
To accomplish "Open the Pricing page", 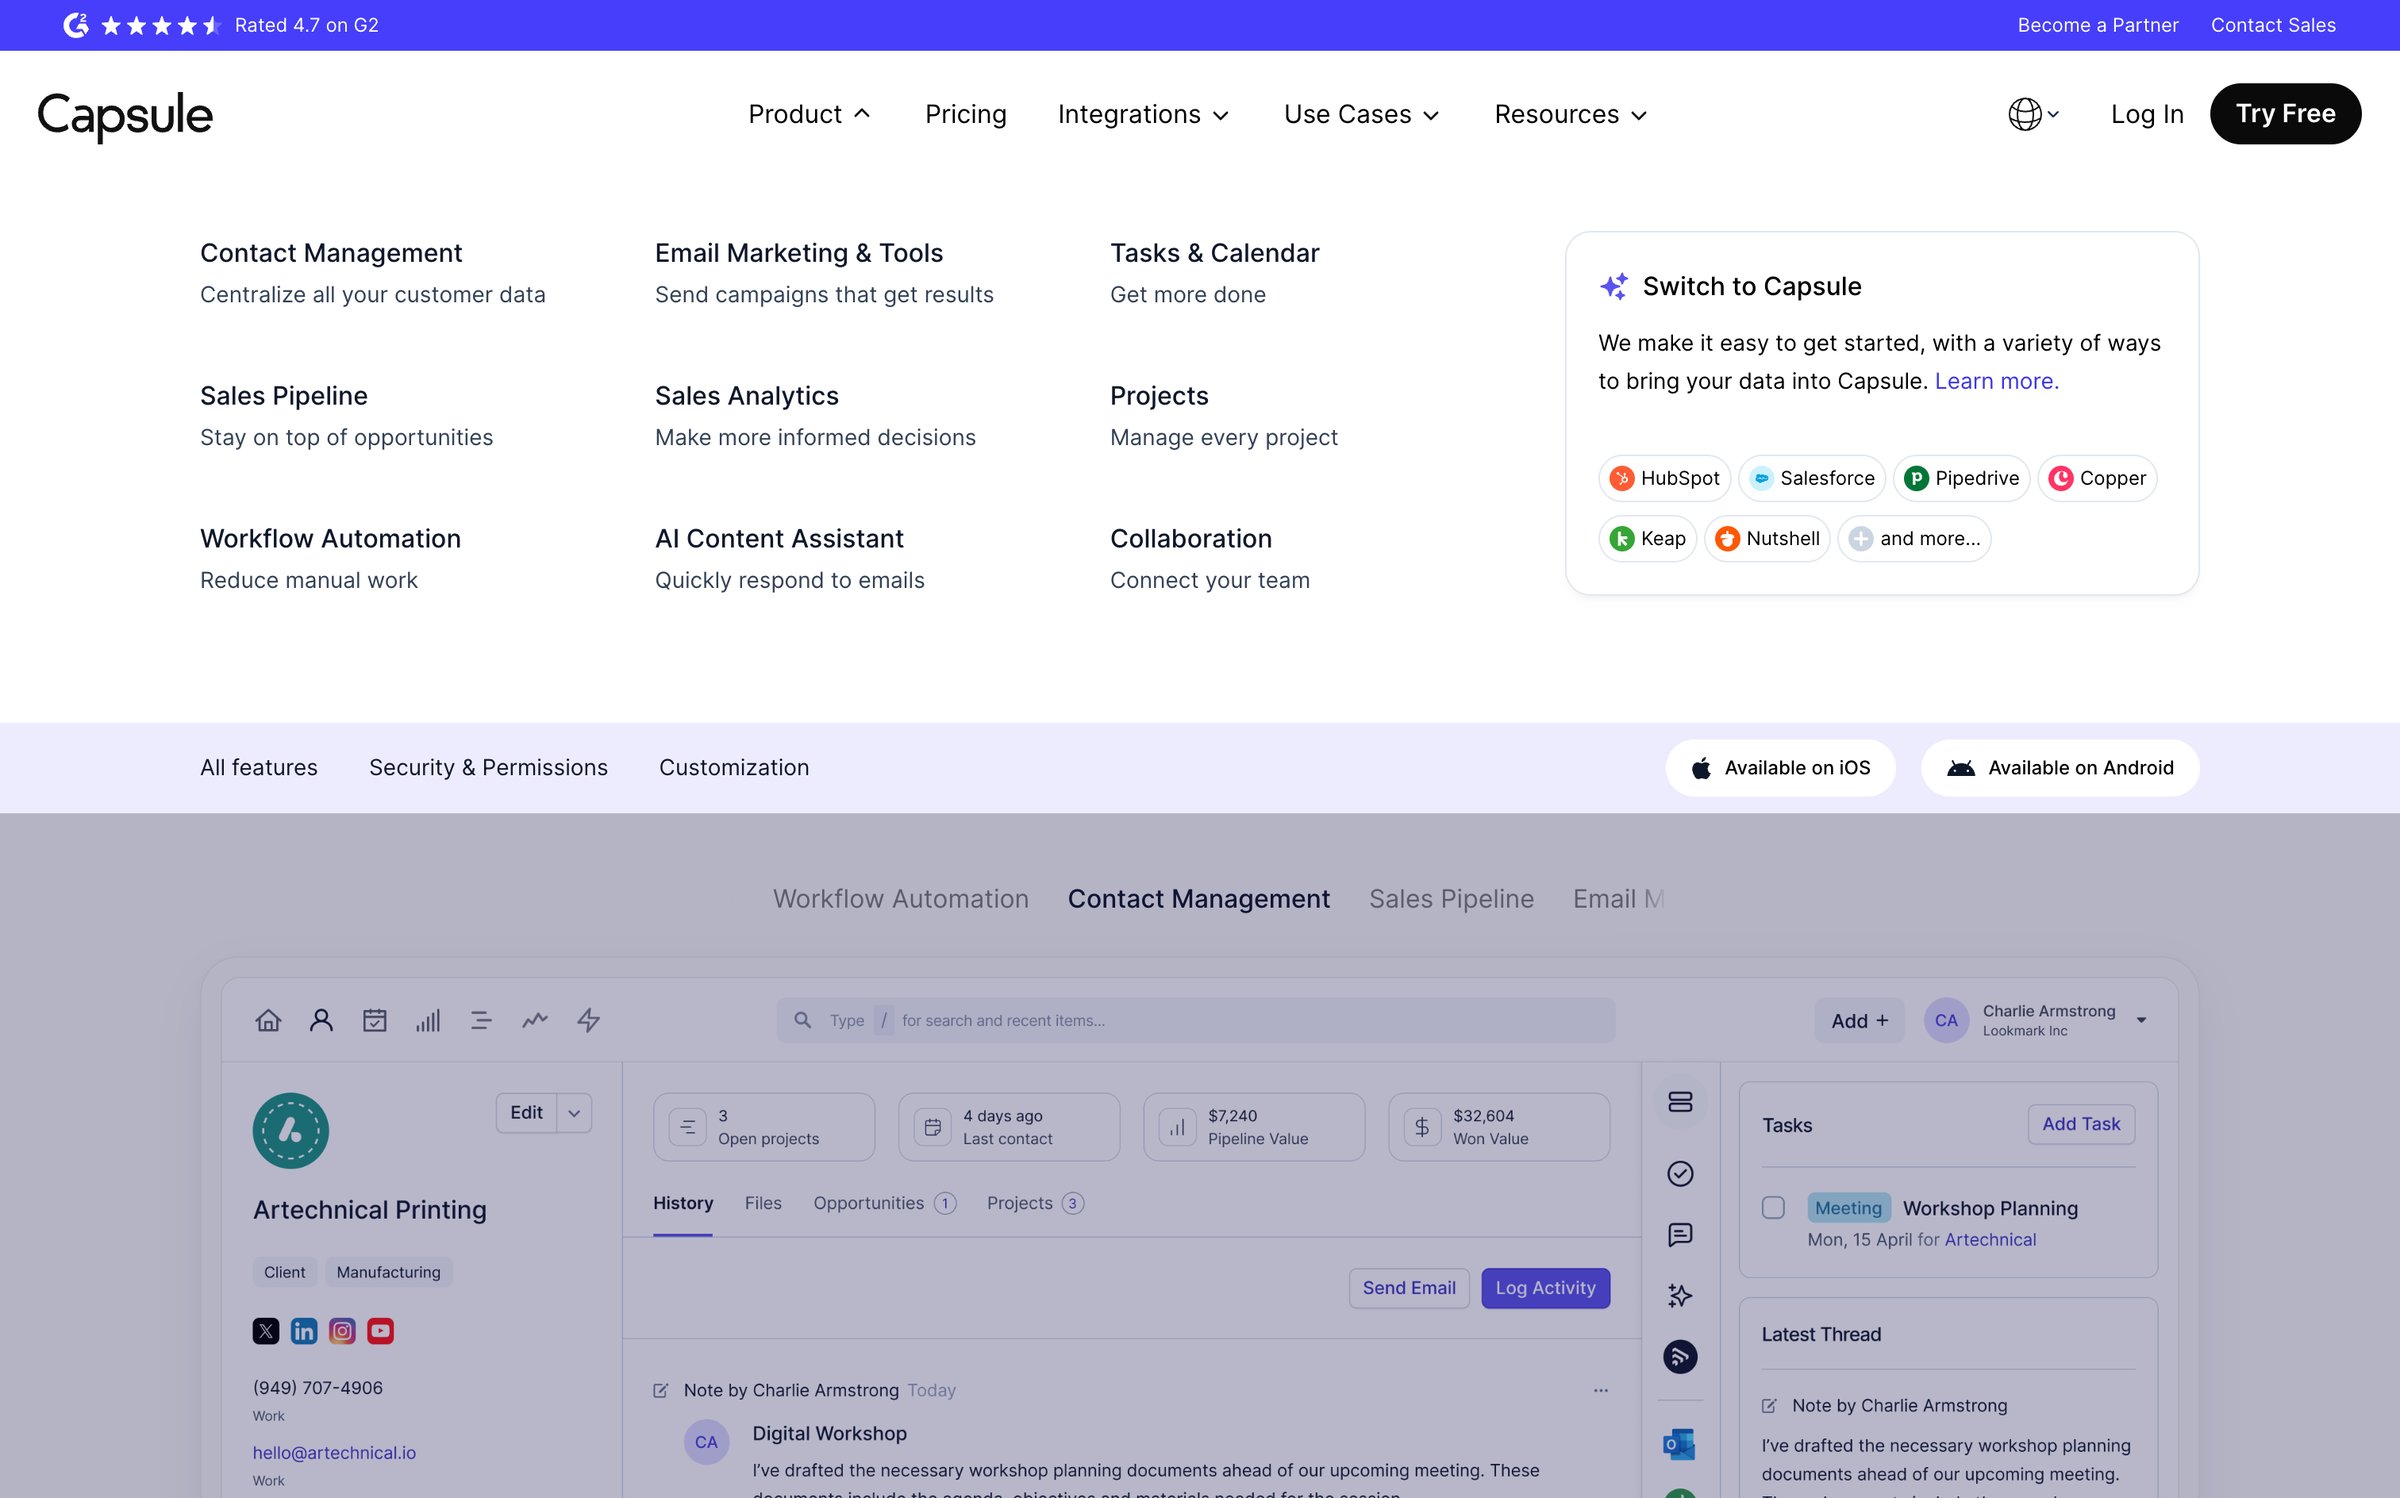I will click(965, 114).
